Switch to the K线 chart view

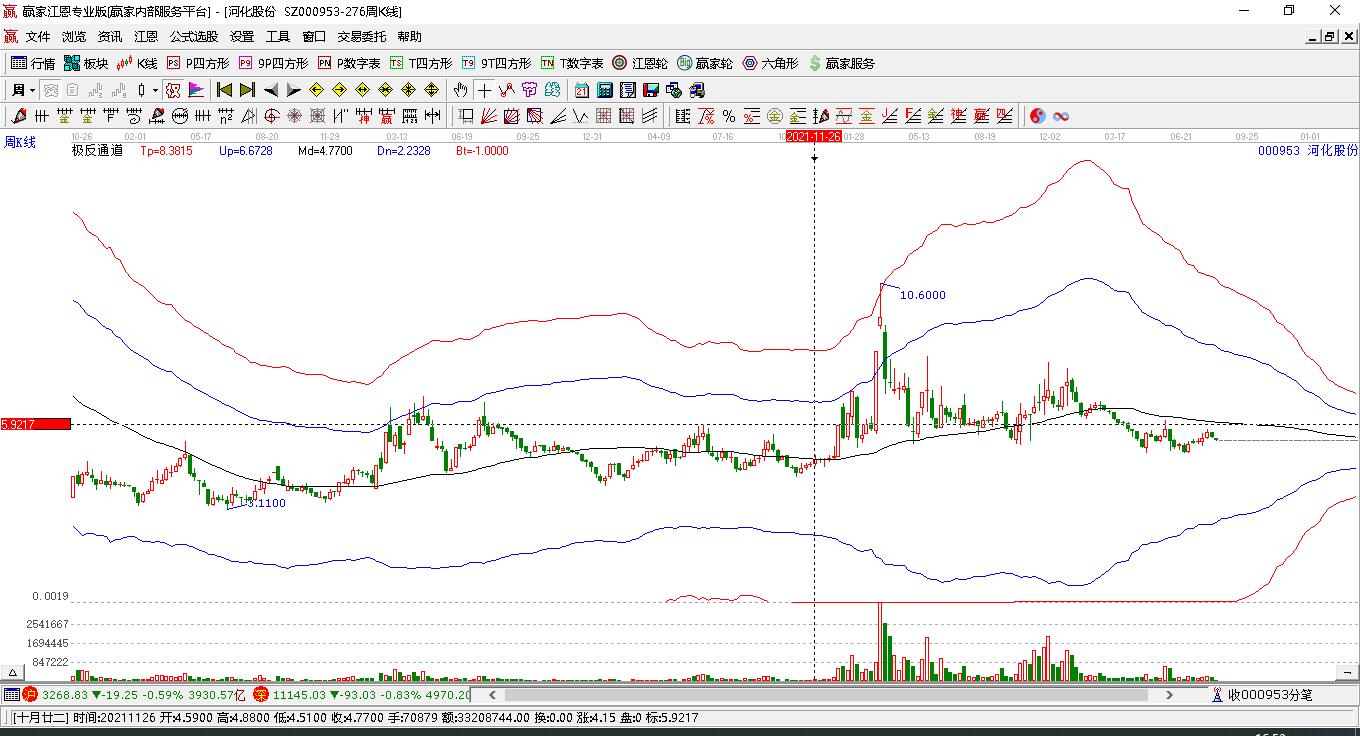tap(137, 63)
